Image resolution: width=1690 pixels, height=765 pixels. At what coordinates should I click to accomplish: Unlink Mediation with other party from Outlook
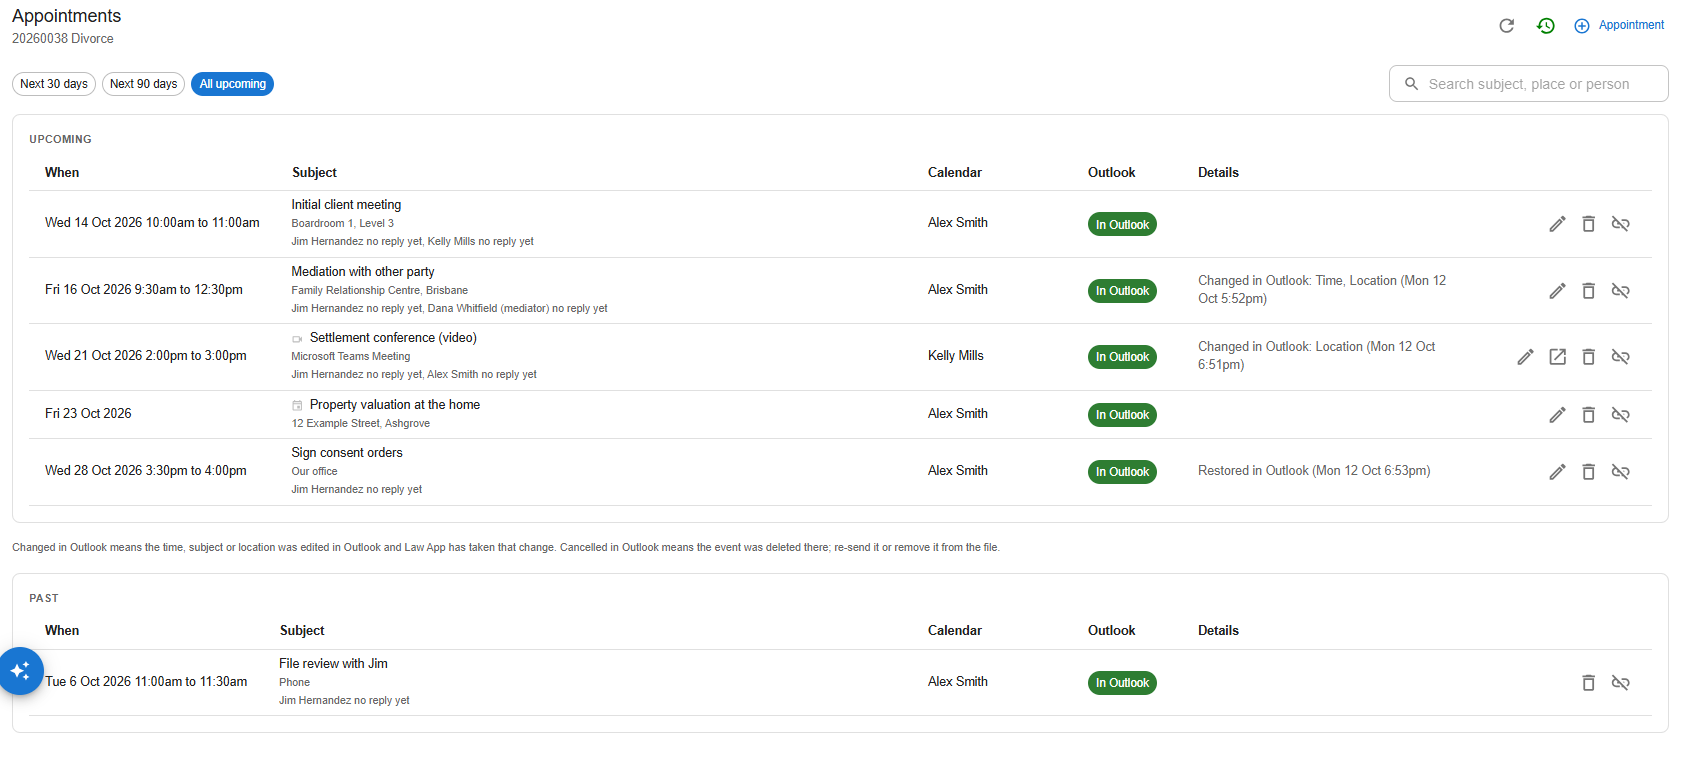(1621, 291)
